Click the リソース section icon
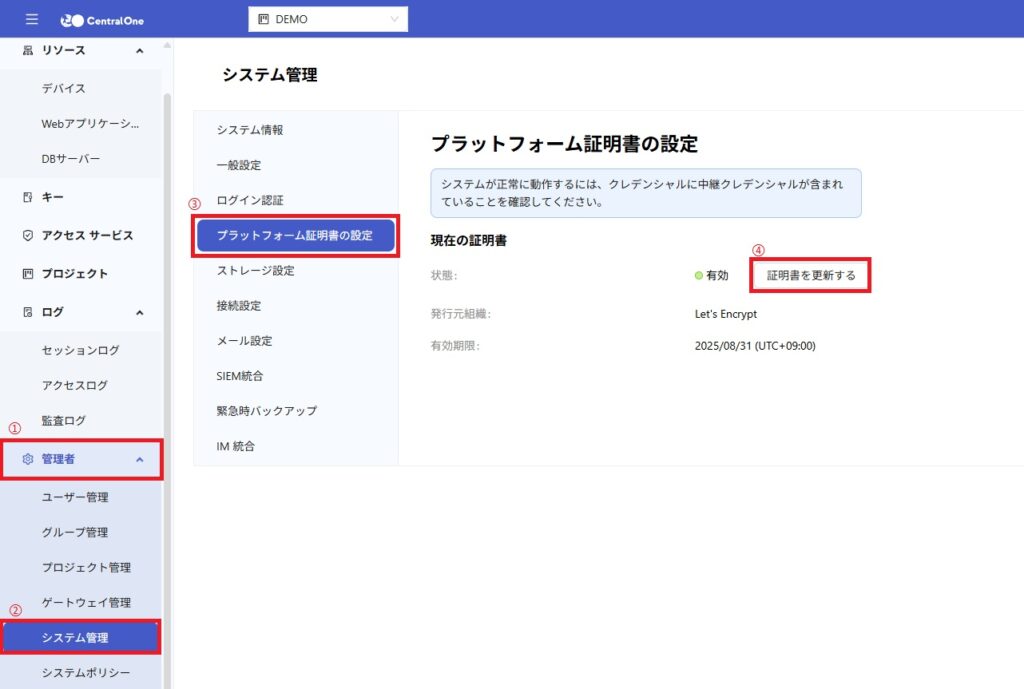The height and width of the screenshot is (689, 1024). [x=28, y=51]
